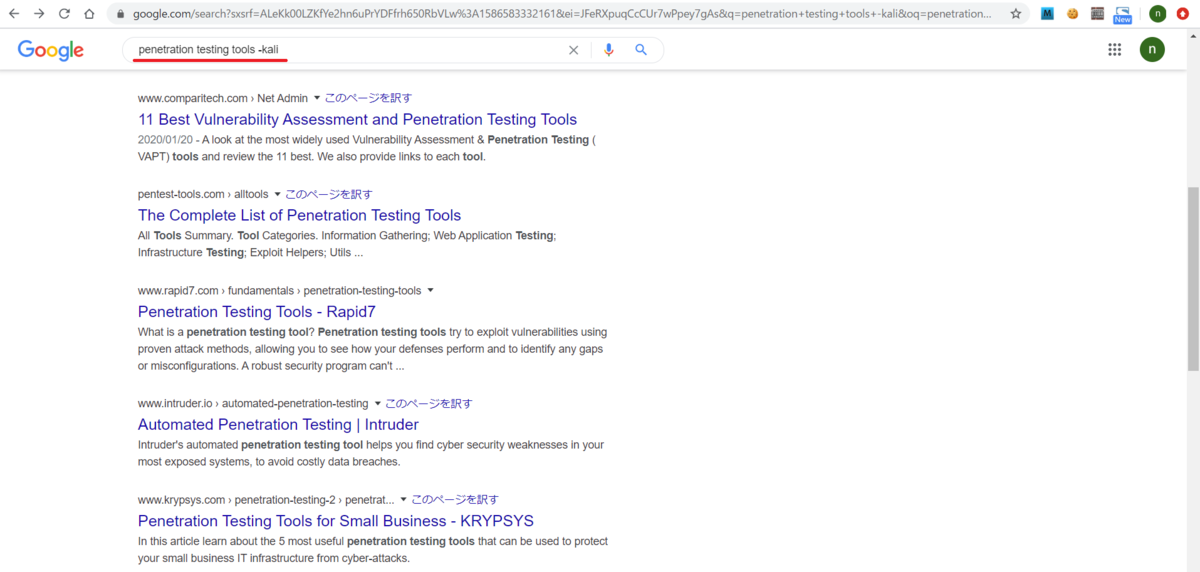The width and height of the screenshot is (1200, 572).
Task: Open the brick wall extension icon
Action: [x=1097, y=14]
